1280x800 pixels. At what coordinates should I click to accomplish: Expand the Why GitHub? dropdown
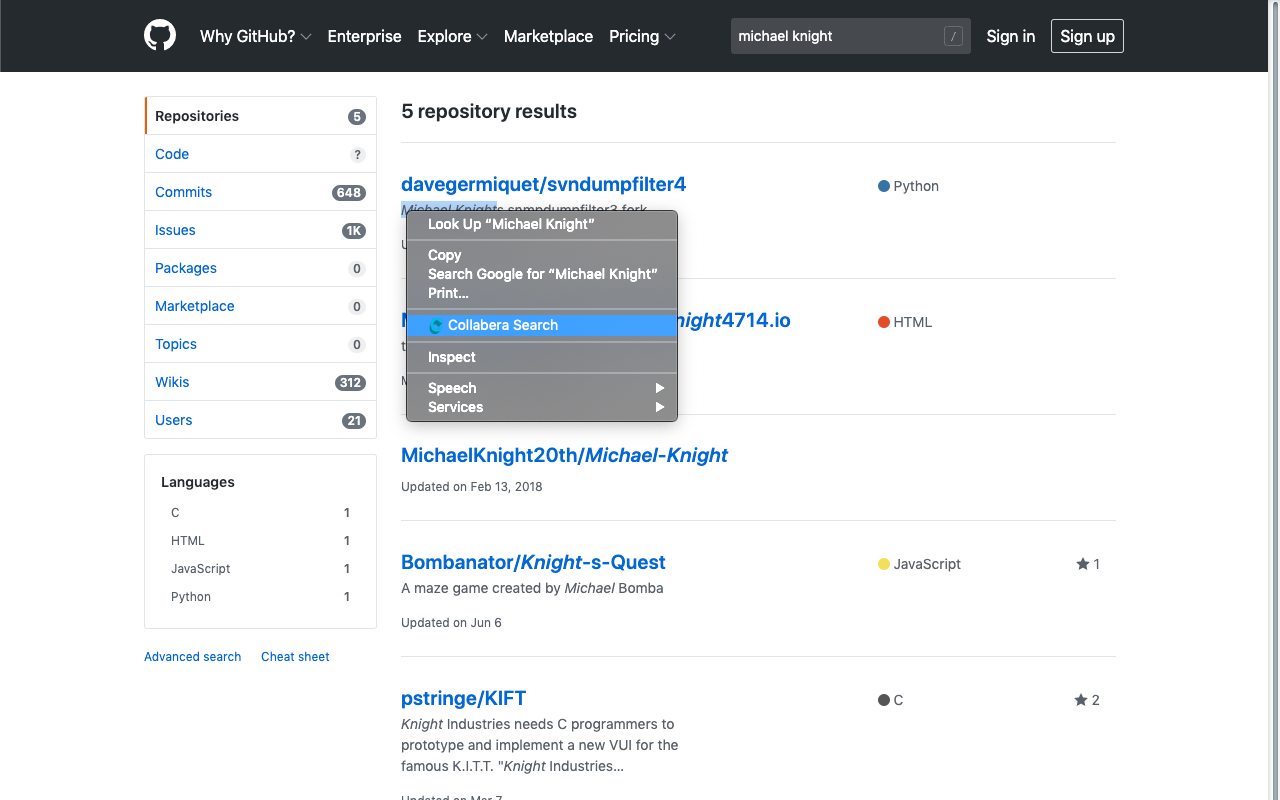tap(255, 36)
